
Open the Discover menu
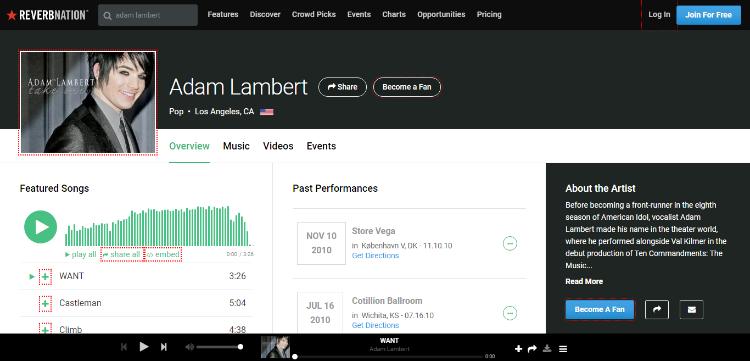coord(265,15)
